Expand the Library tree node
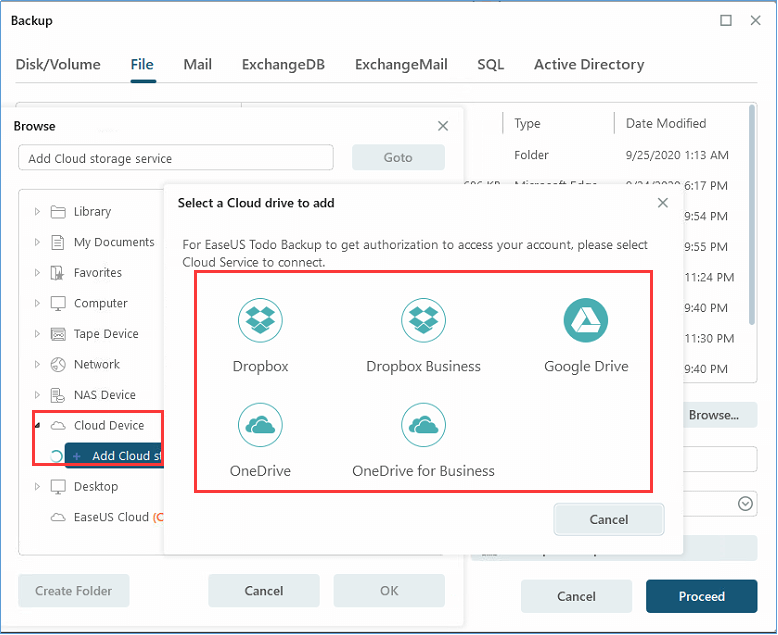The image size is (778, 635). point(37,212)
